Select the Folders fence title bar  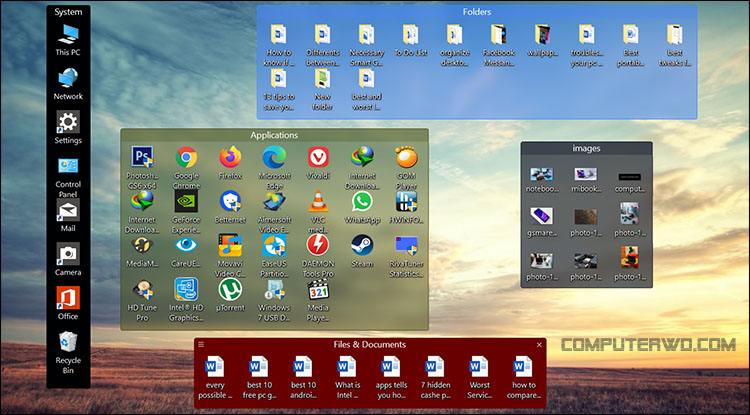[477, 12]
